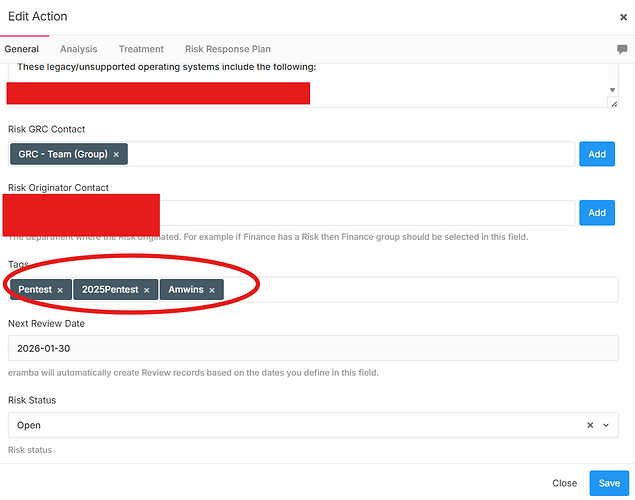
Task: Go to the Treatment tab
Action: click(141, 49)
